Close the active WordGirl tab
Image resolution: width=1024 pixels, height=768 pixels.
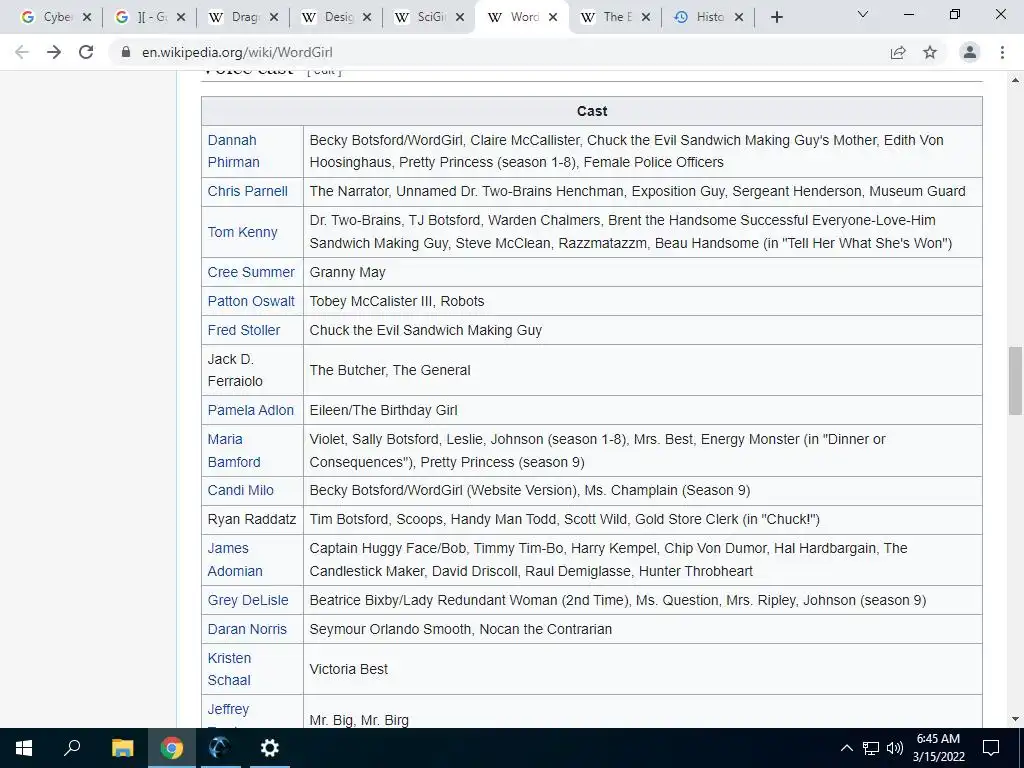[553, 18]
